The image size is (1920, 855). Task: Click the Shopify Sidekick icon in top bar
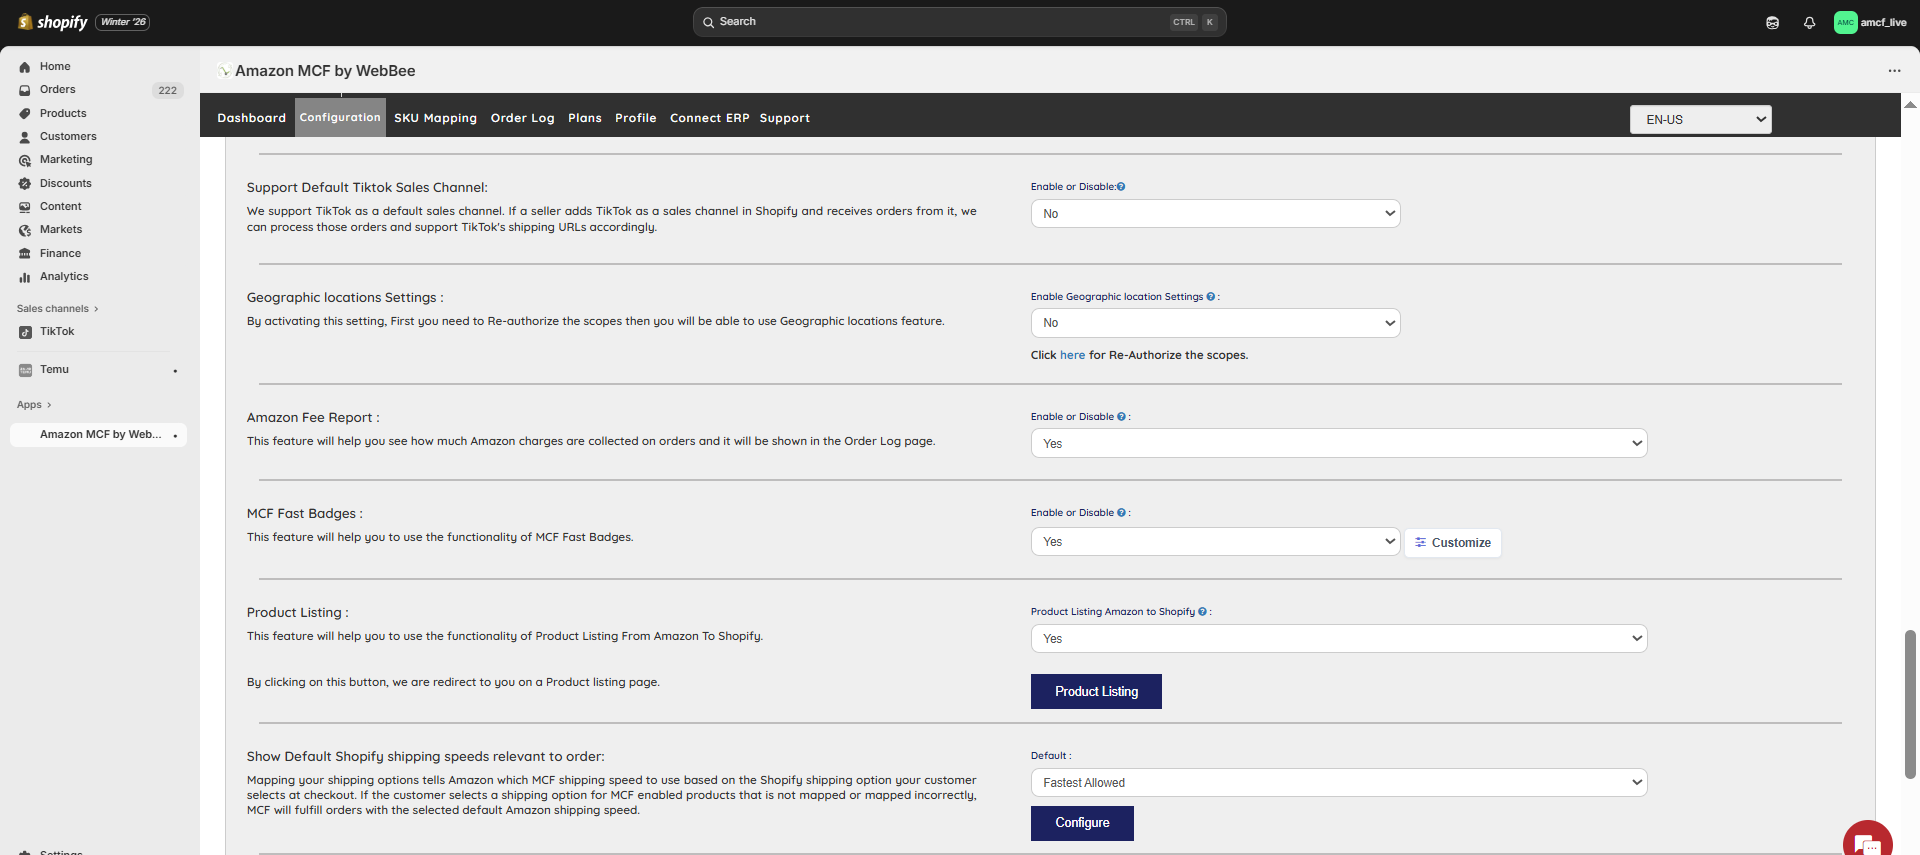click(1772, 22)
